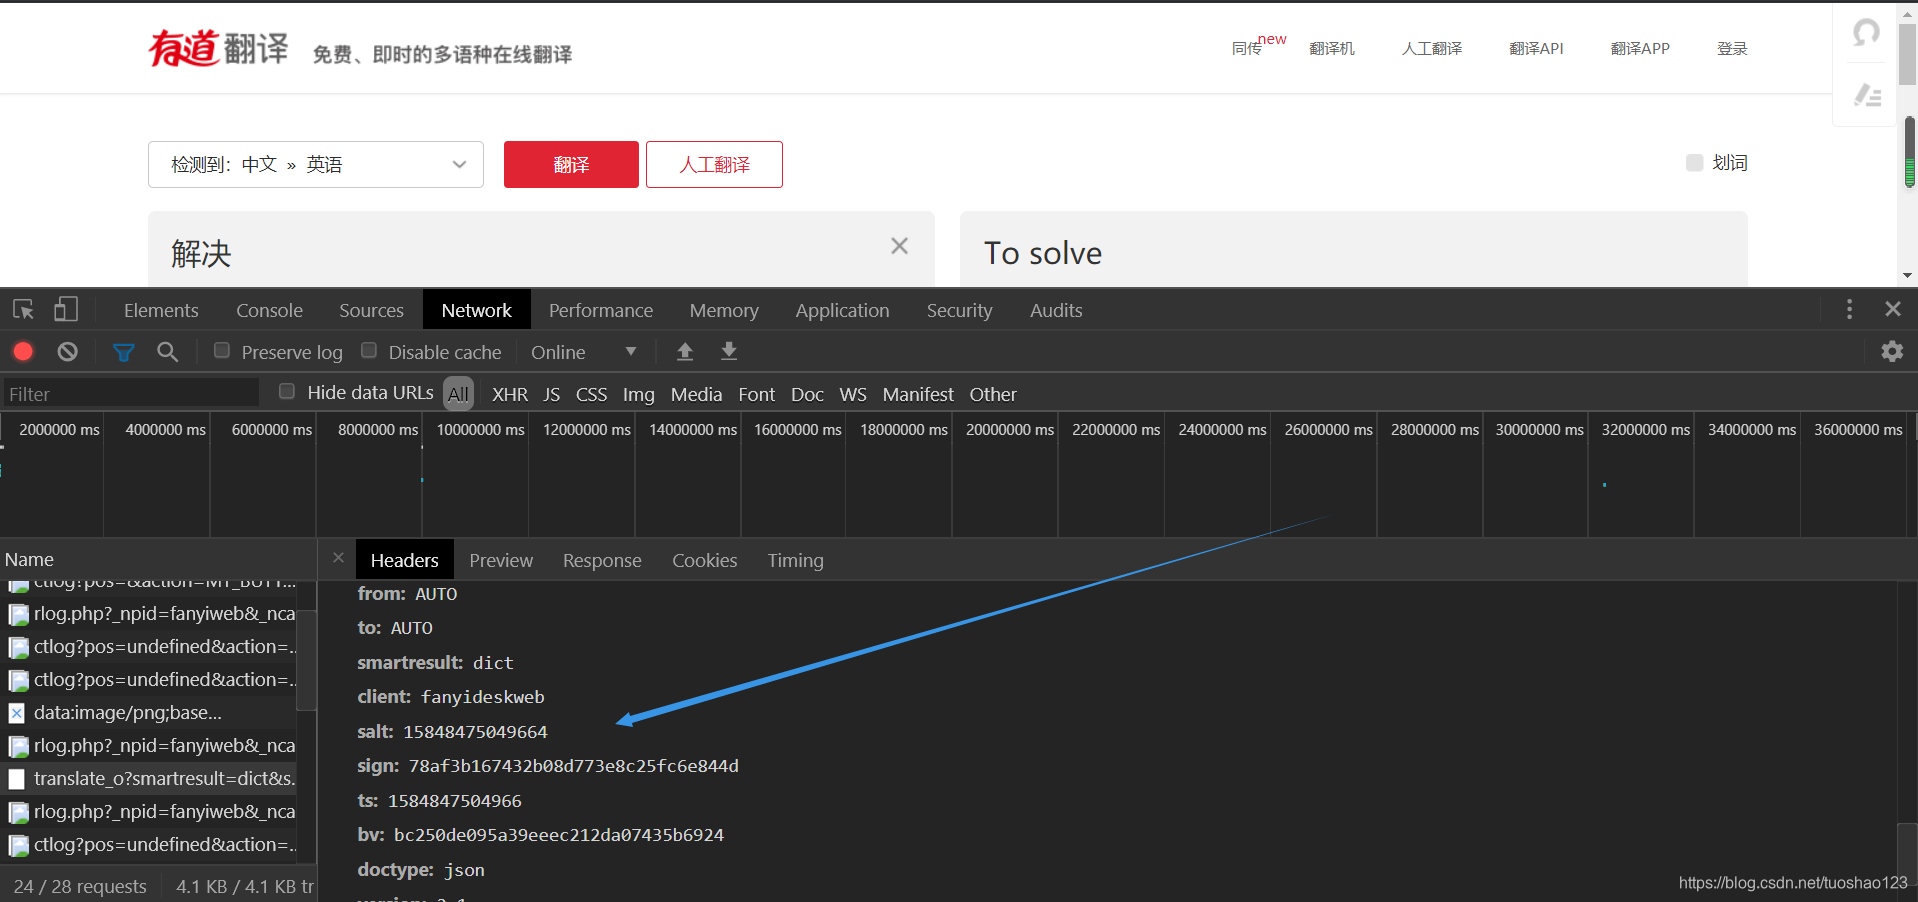Open DevTools three-dot menu
Image resolution: width=1918 pixels, height=902 pixels.
pyautogui.click(x=1849, y=309)
